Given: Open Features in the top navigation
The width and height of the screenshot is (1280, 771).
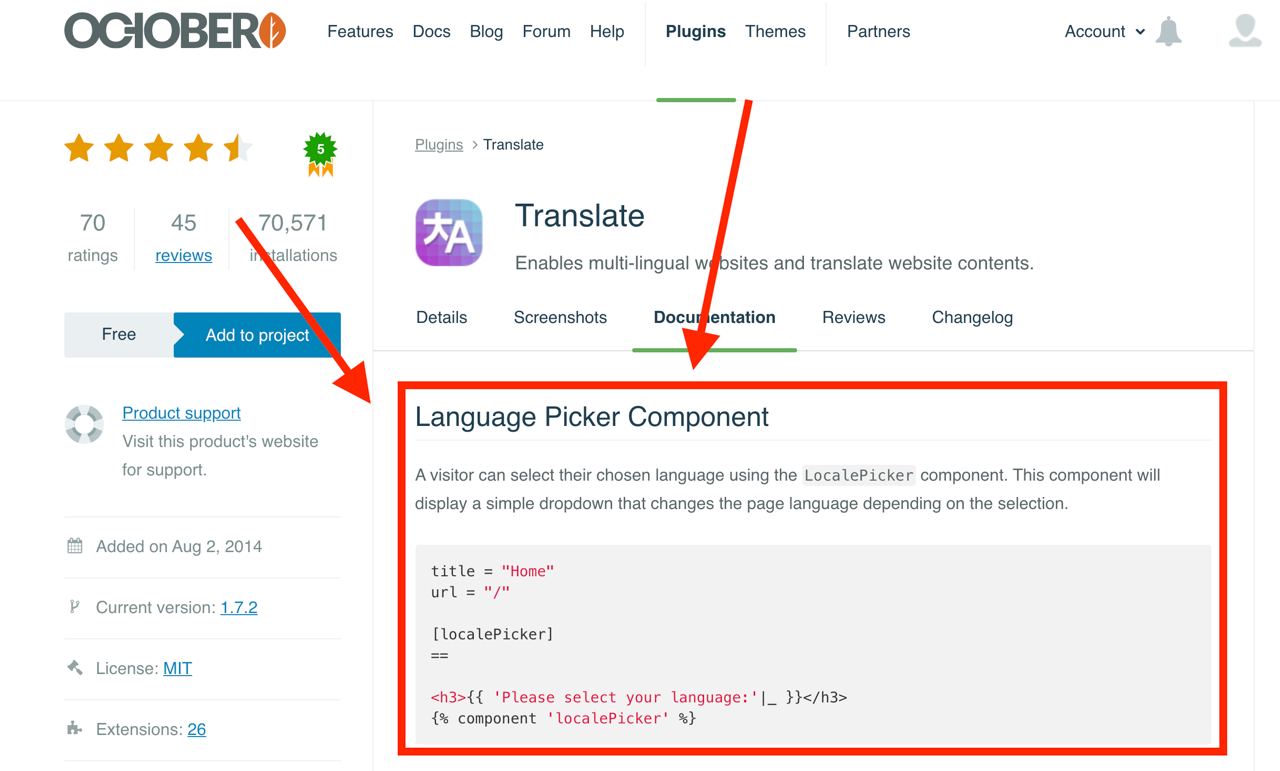Looking at the screenshot, I should pos(360,31).
